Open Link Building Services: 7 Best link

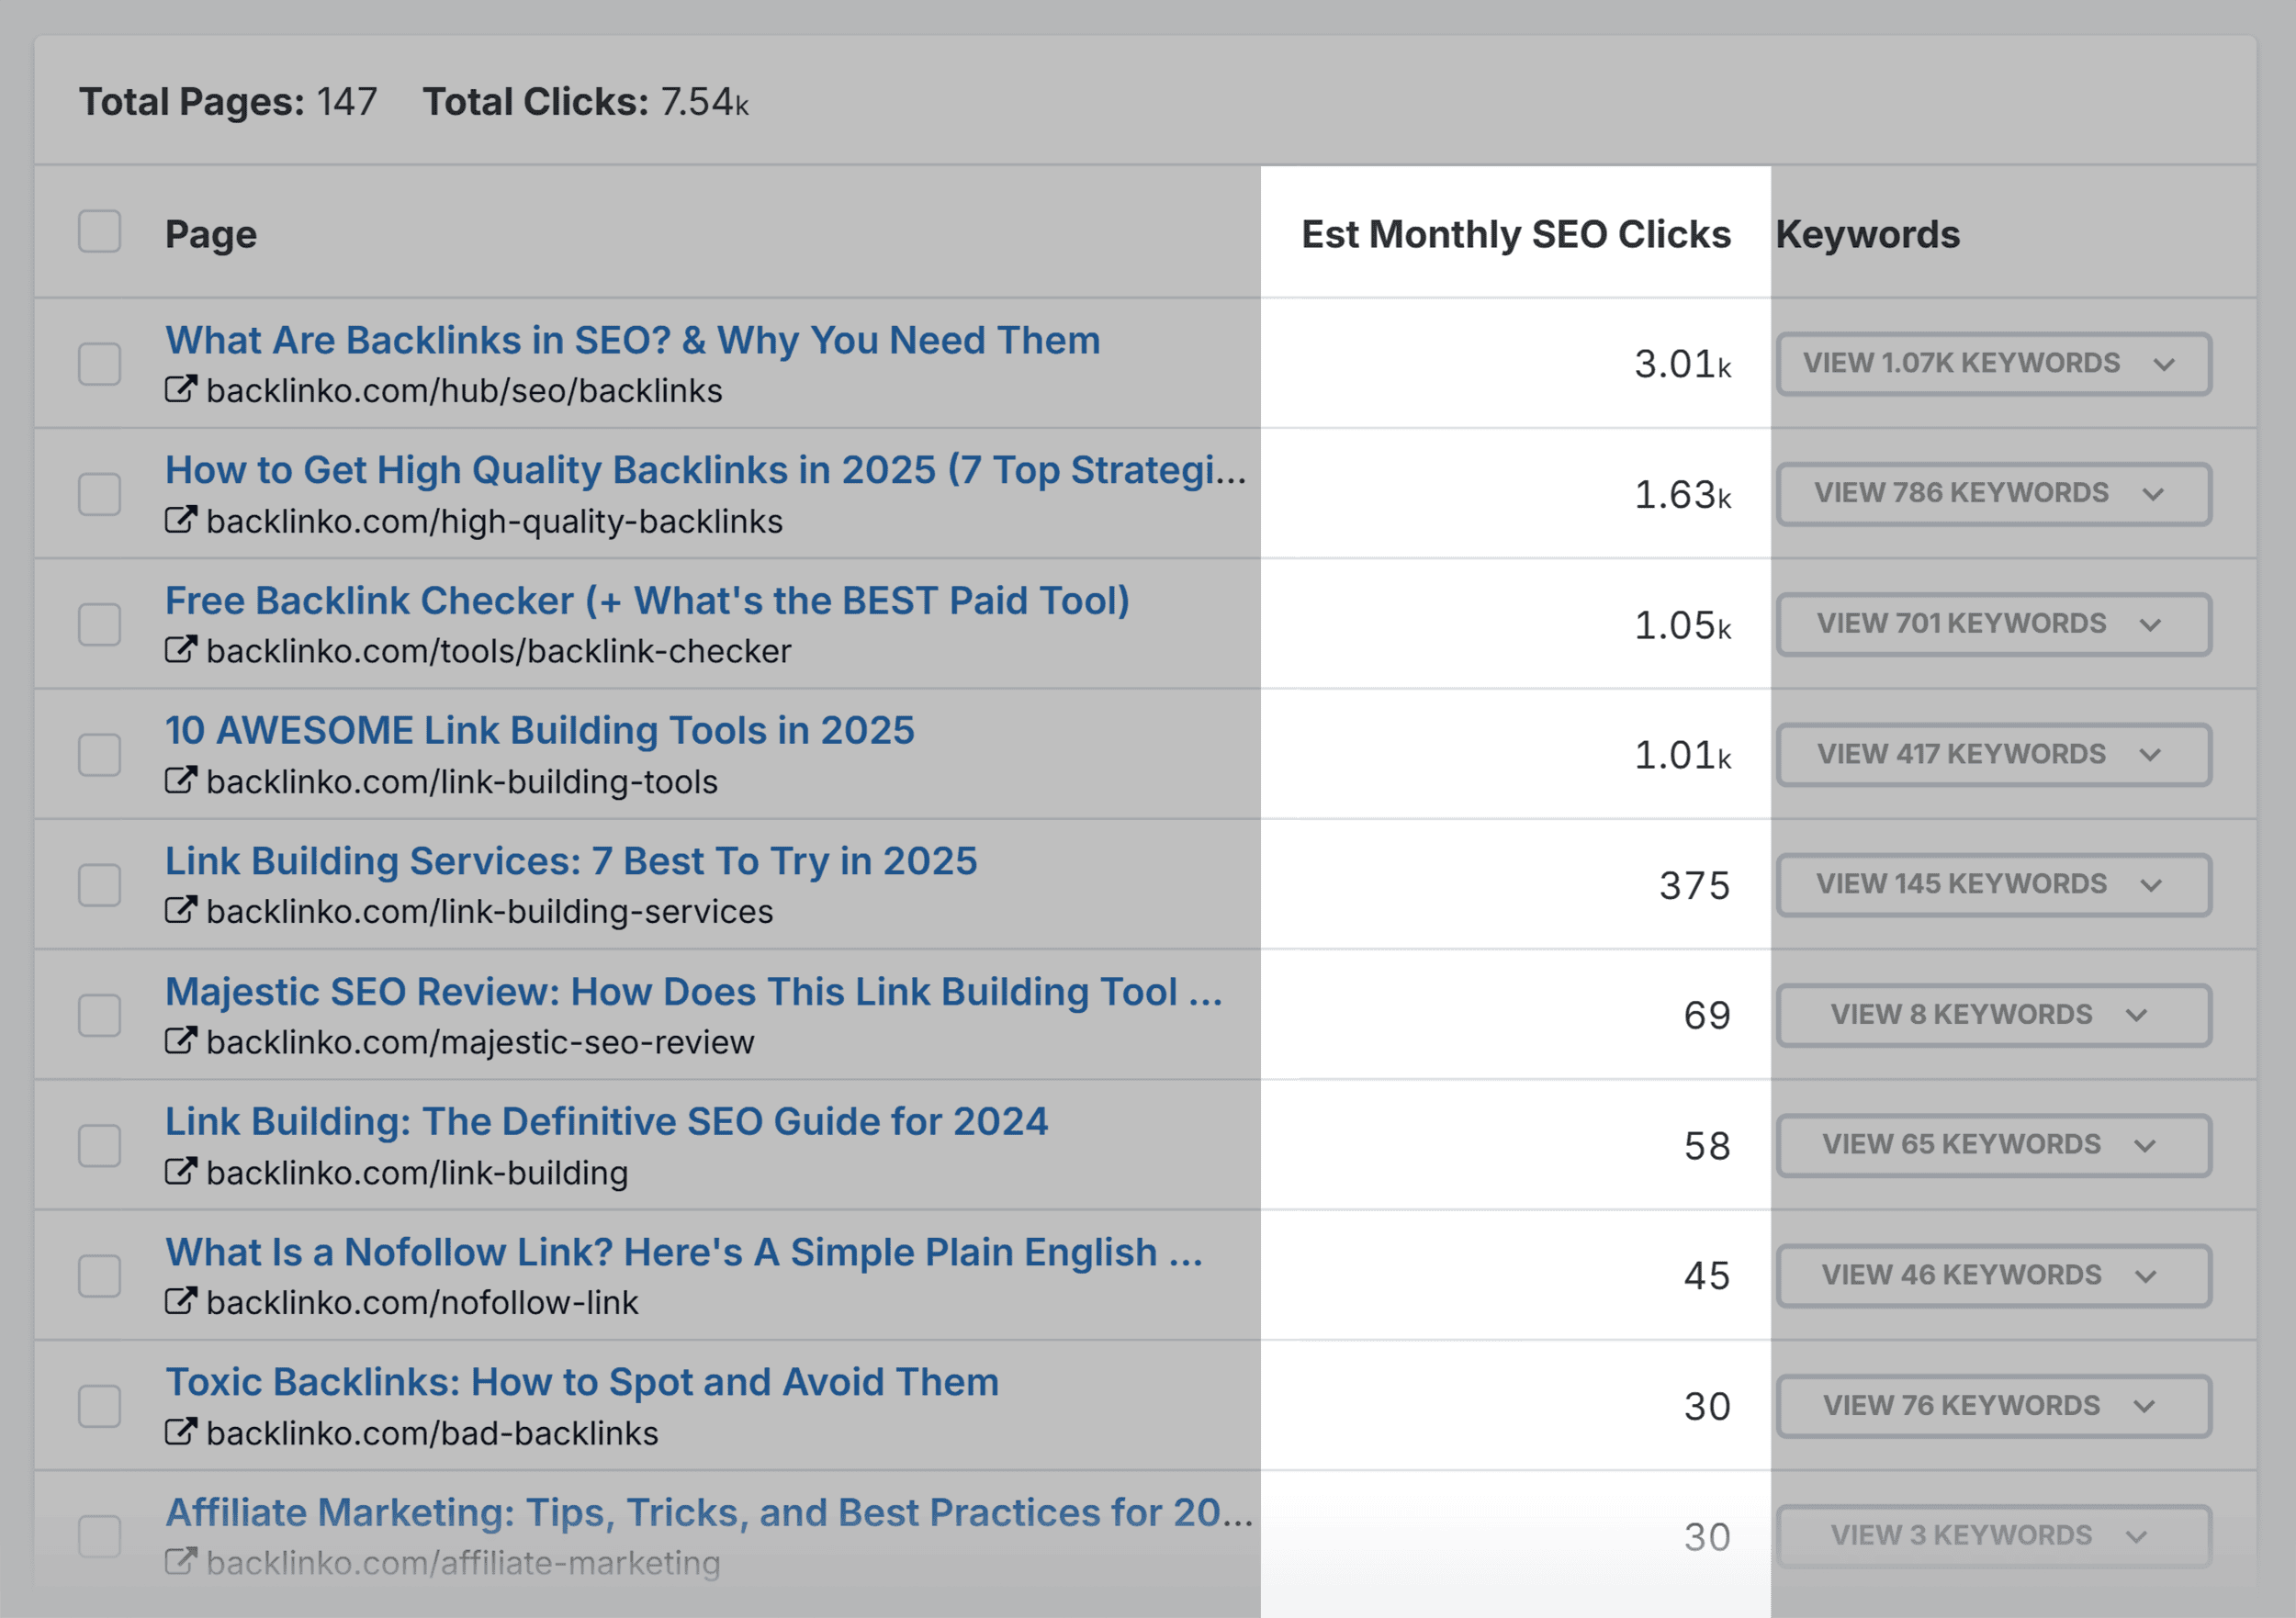[571, 862]
